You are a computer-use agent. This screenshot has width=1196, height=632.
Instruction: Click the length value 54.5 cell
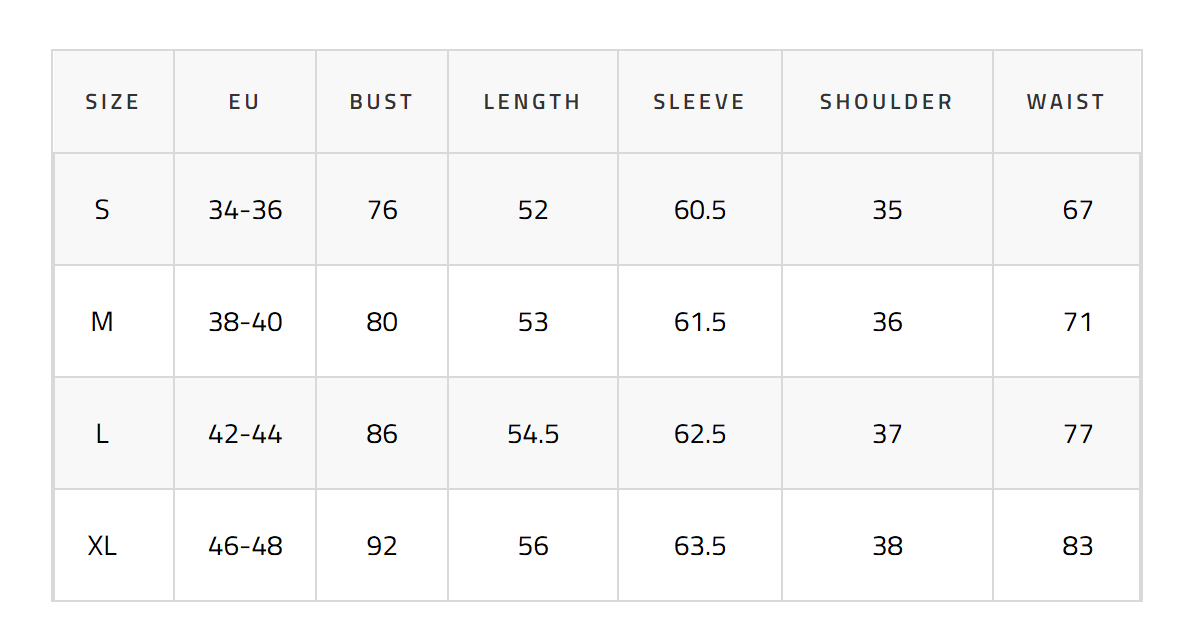click(x=533, y=434)
